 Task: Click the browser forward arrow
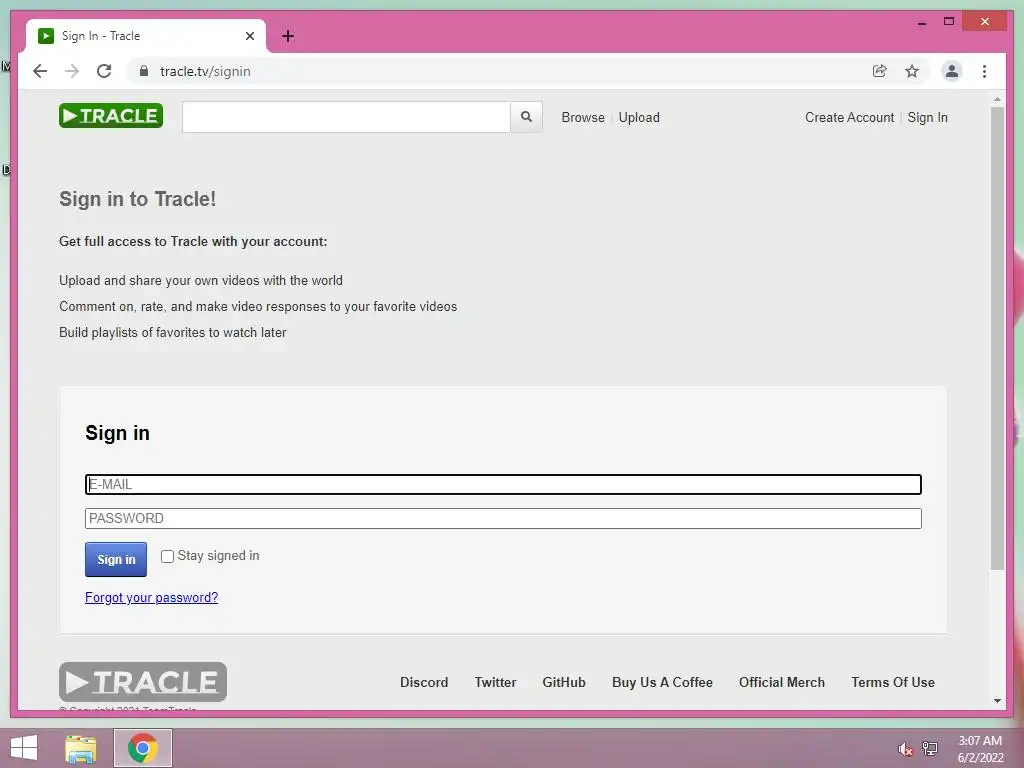[72, 71]
